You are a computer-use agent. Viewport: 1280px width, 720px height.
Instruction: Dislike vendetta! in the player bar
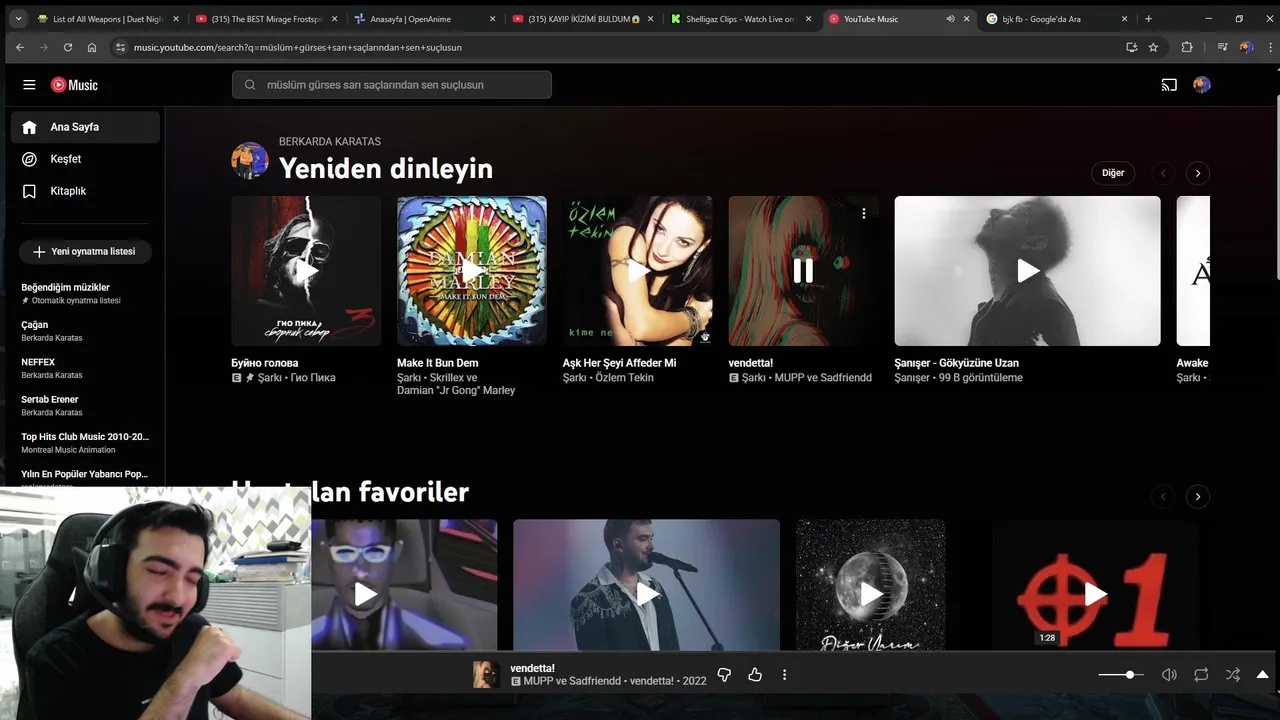click(725, 675)
